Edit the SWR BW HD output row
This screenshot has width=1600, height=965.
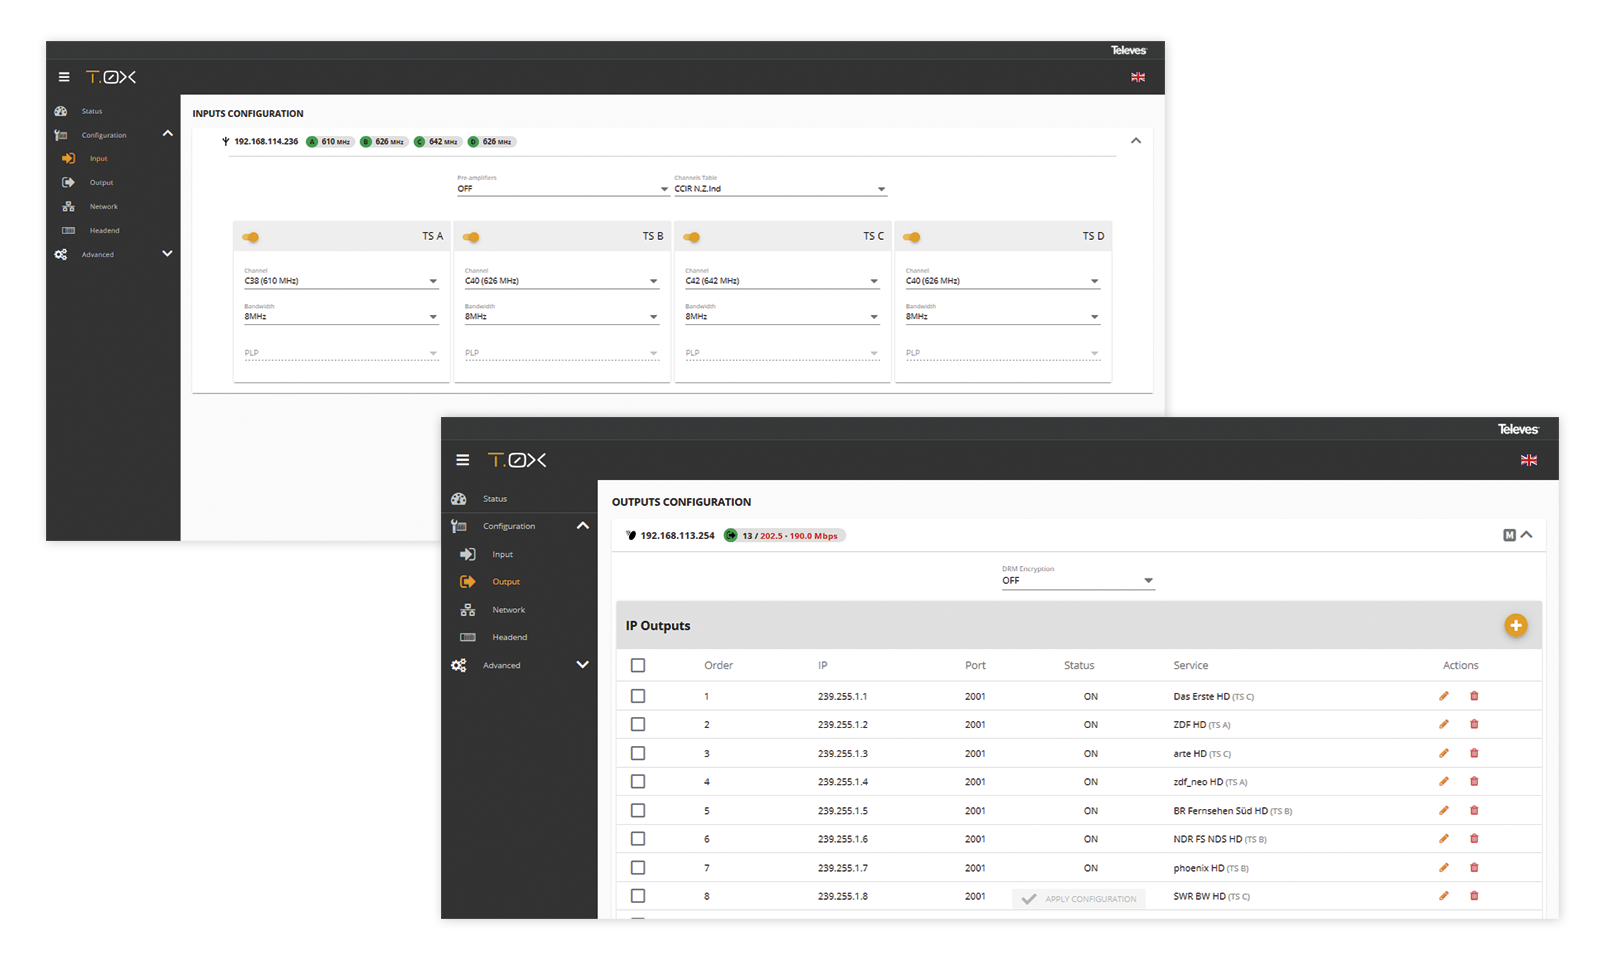coord(1444,895)
